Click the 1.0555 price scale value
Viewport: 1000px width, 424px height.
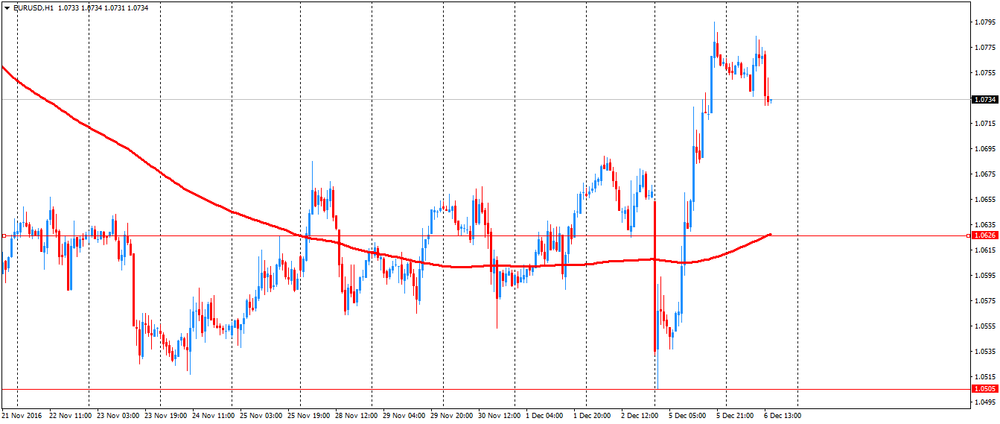[x=983, y=326]
